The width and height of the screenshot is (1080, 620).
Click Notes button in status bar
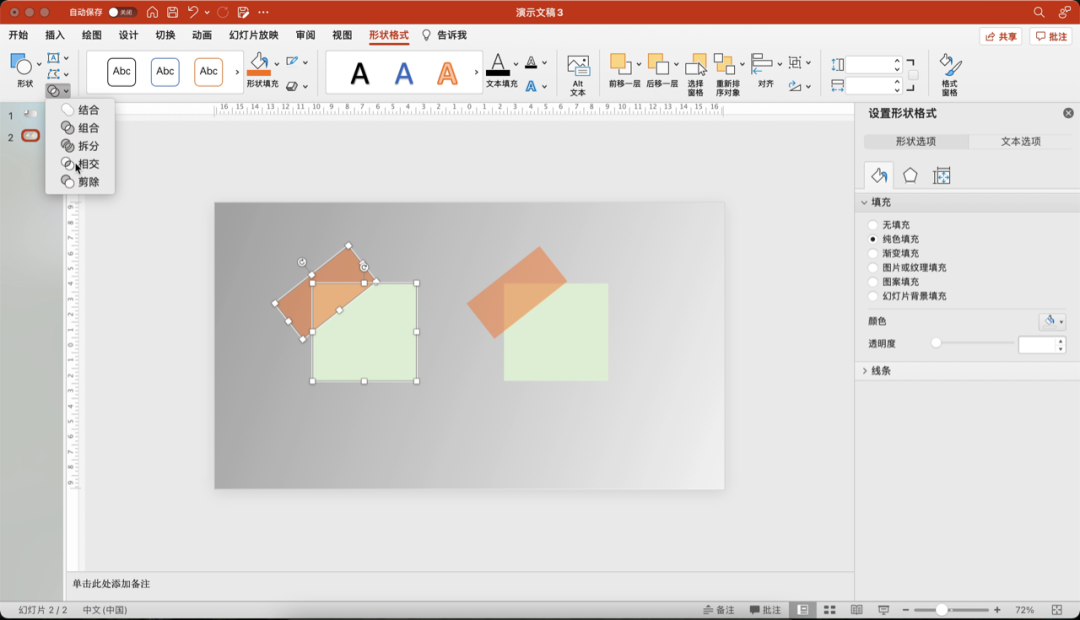718,610
